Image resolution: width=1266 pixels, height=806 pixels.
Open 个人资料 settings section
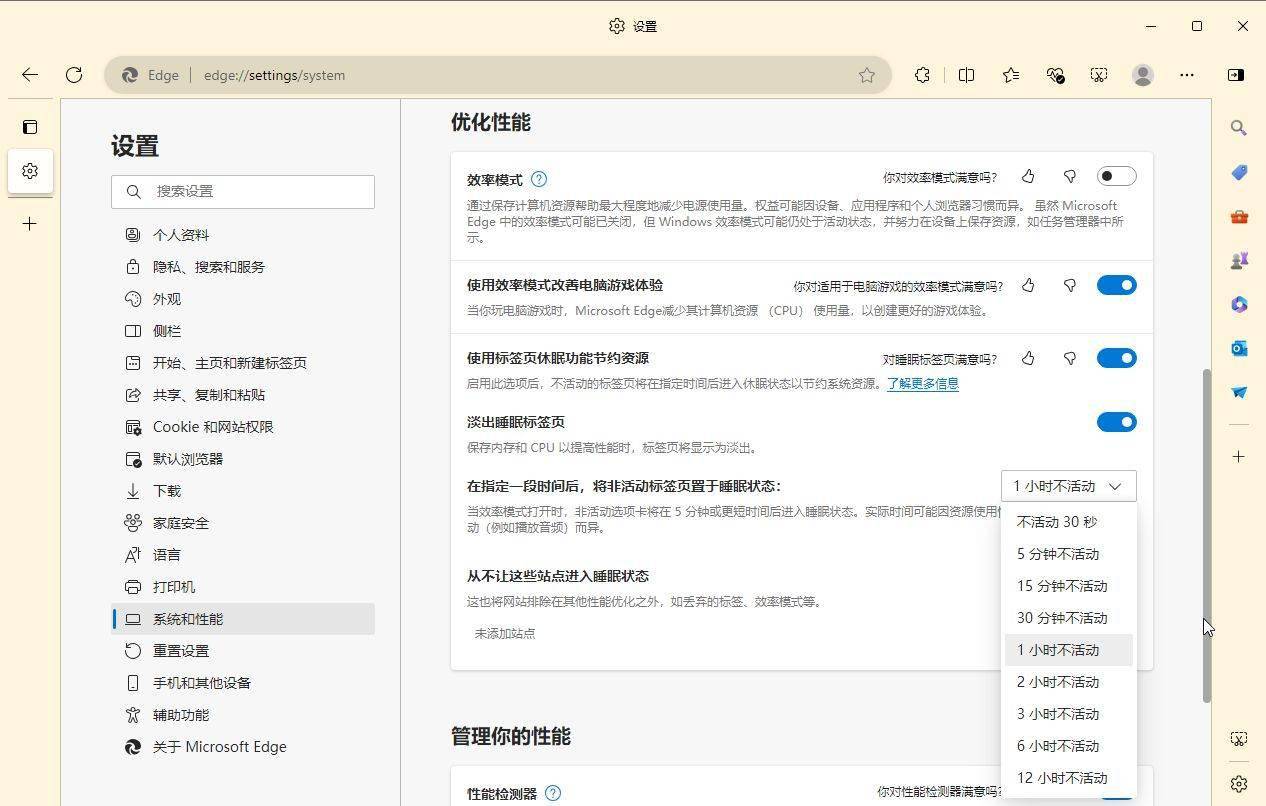(243, 235)
